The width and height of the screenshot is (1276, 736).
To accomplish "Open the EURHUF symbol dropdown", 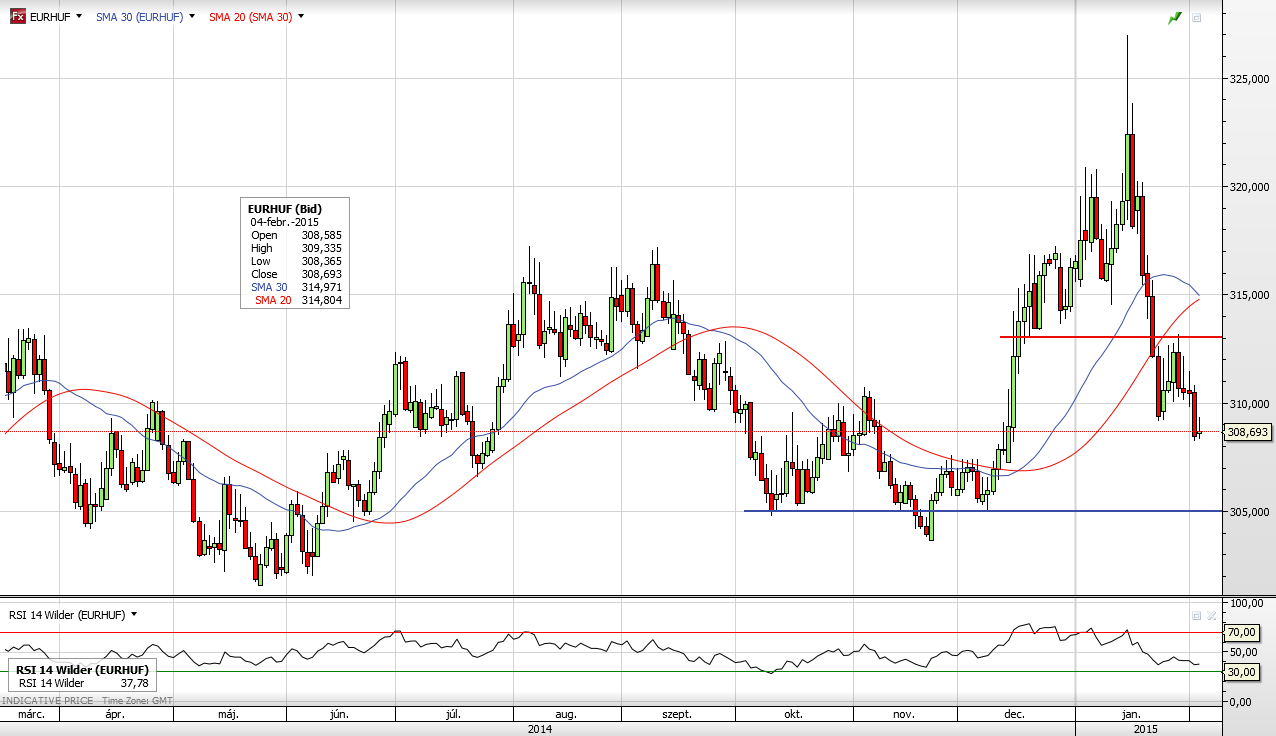I will pyautogui.click(x=79, y=17).
